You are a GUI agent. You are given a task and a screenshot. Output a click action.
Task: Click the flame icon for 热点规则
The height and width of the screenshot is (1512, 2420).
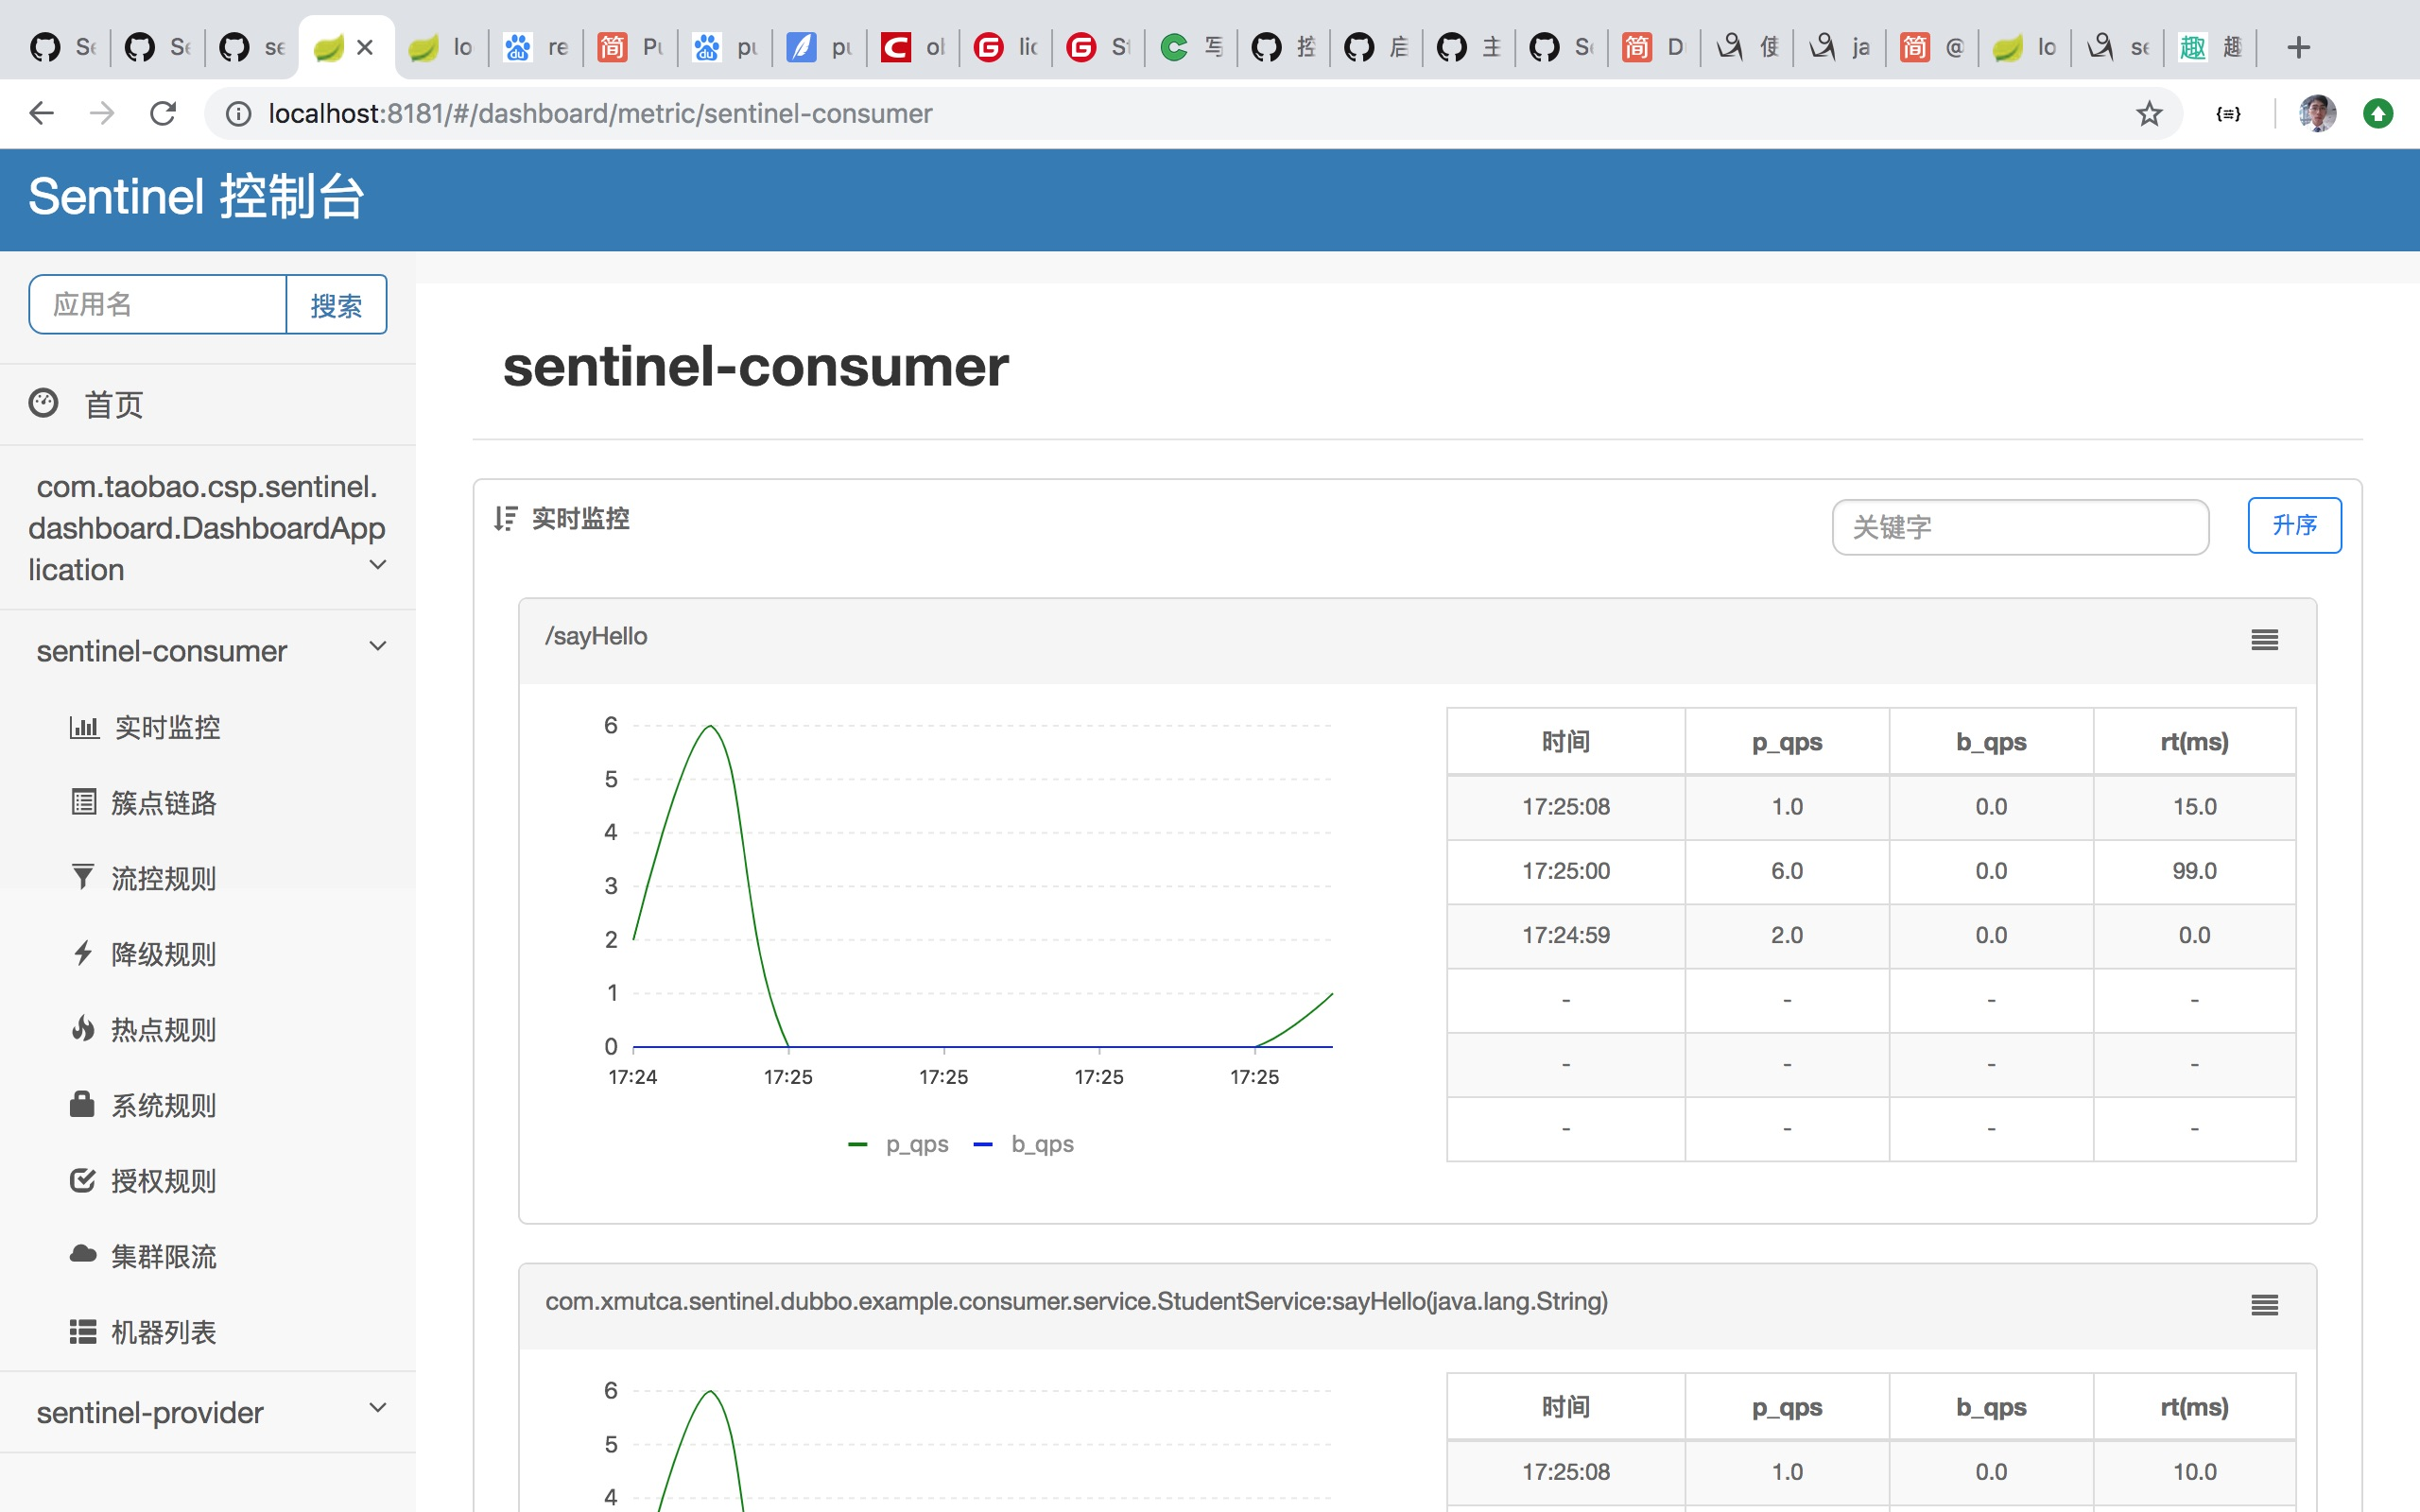tap(83, 1029)
